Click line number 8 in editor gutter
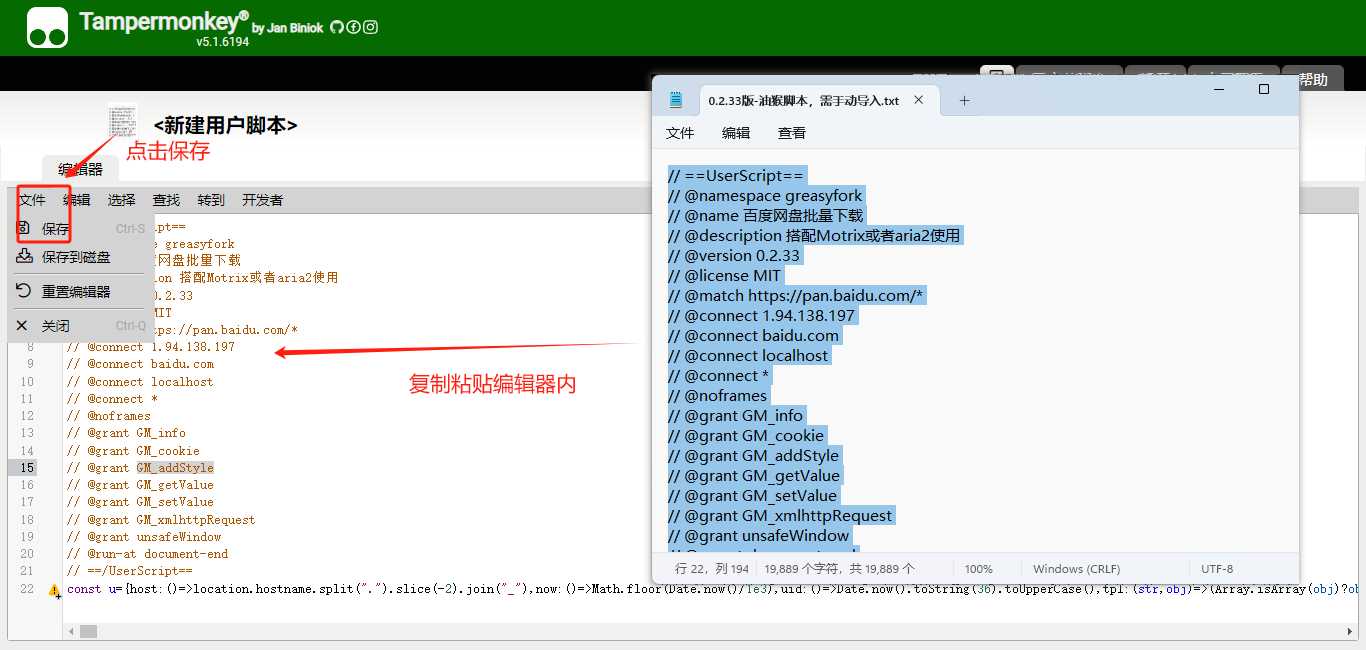This screenshot has width=1366, height=650. 30,347
